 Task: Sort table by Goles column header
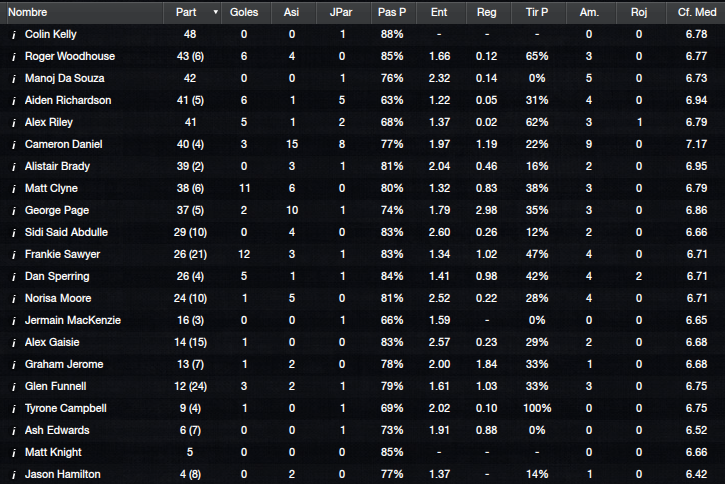pos(244,12)
